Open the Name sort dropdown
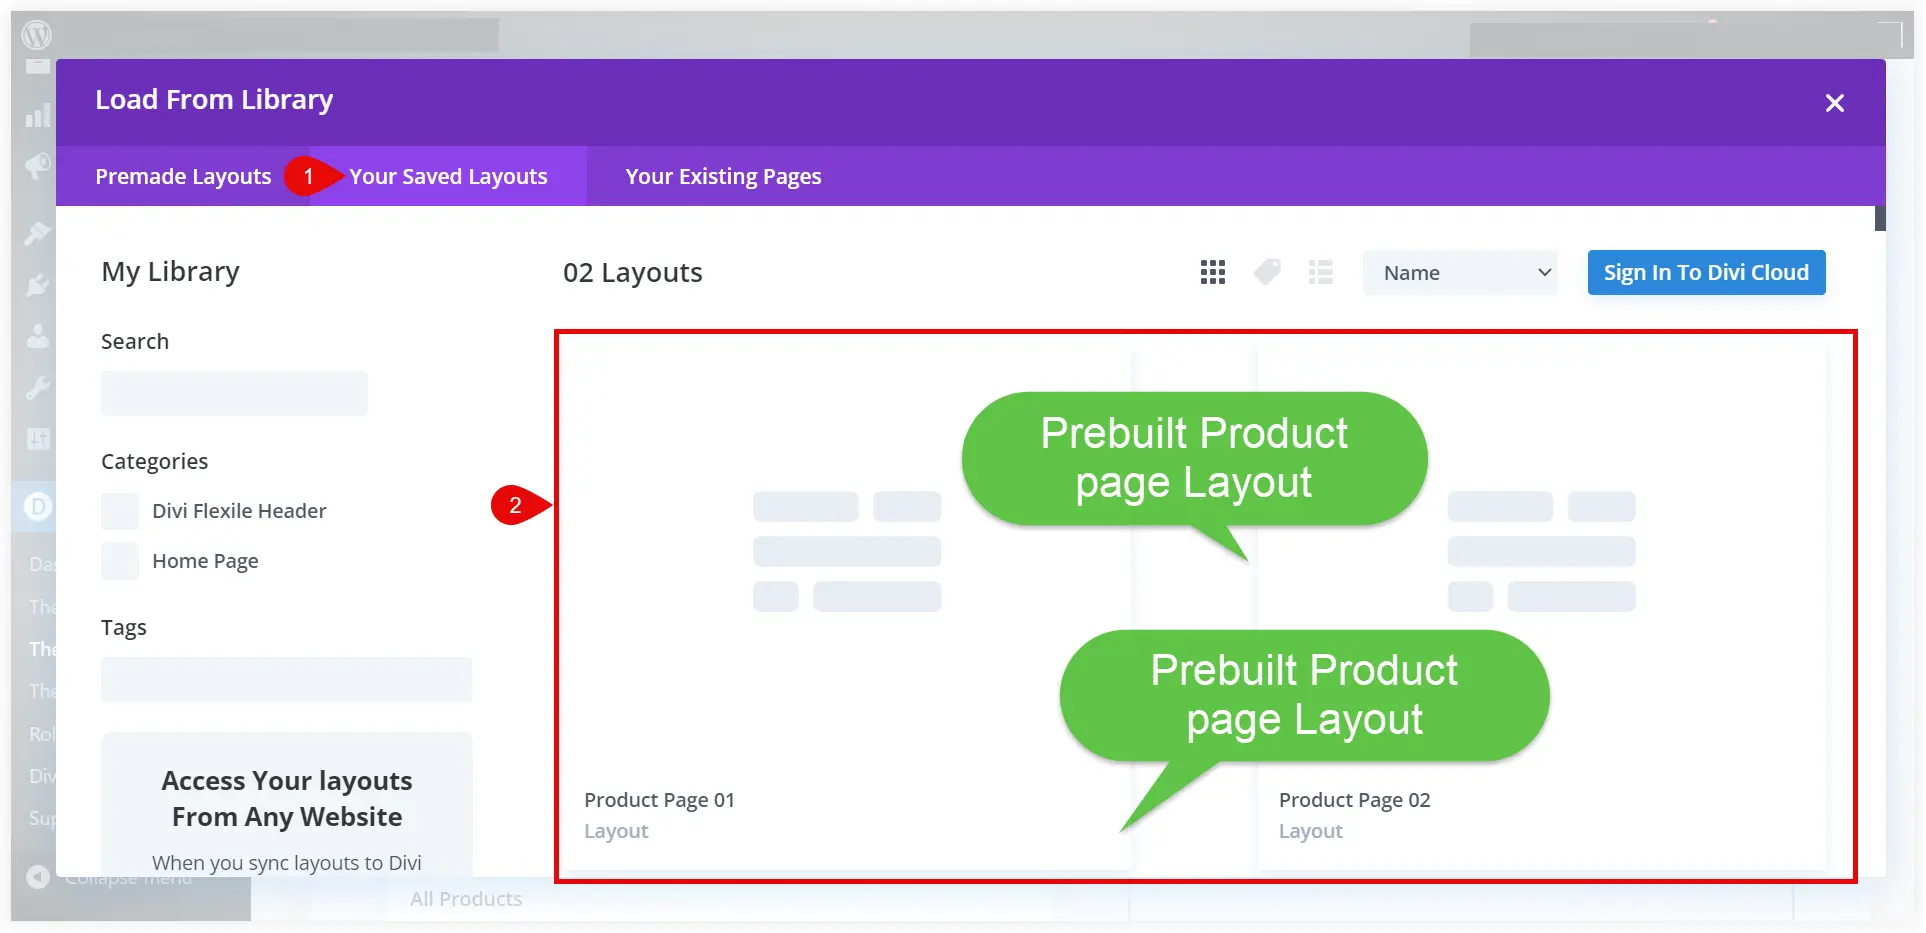 tap(1460, 272)
